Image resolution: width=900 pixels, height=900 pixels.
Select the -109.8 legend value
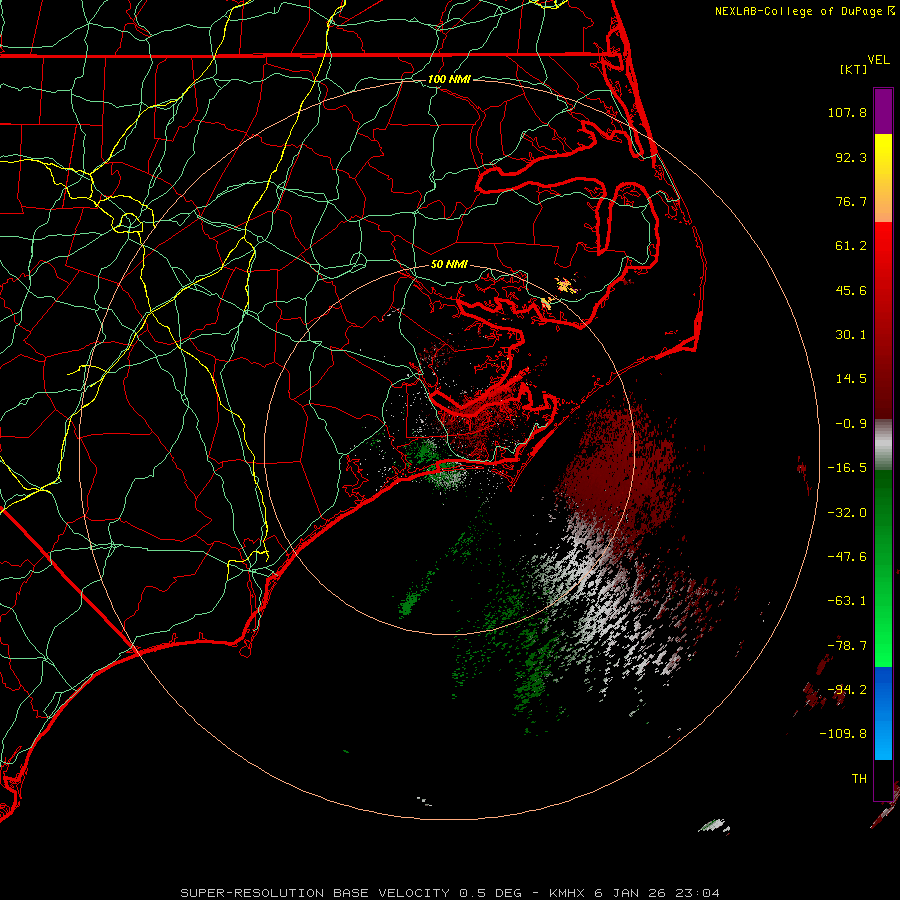tap(843, 734)
